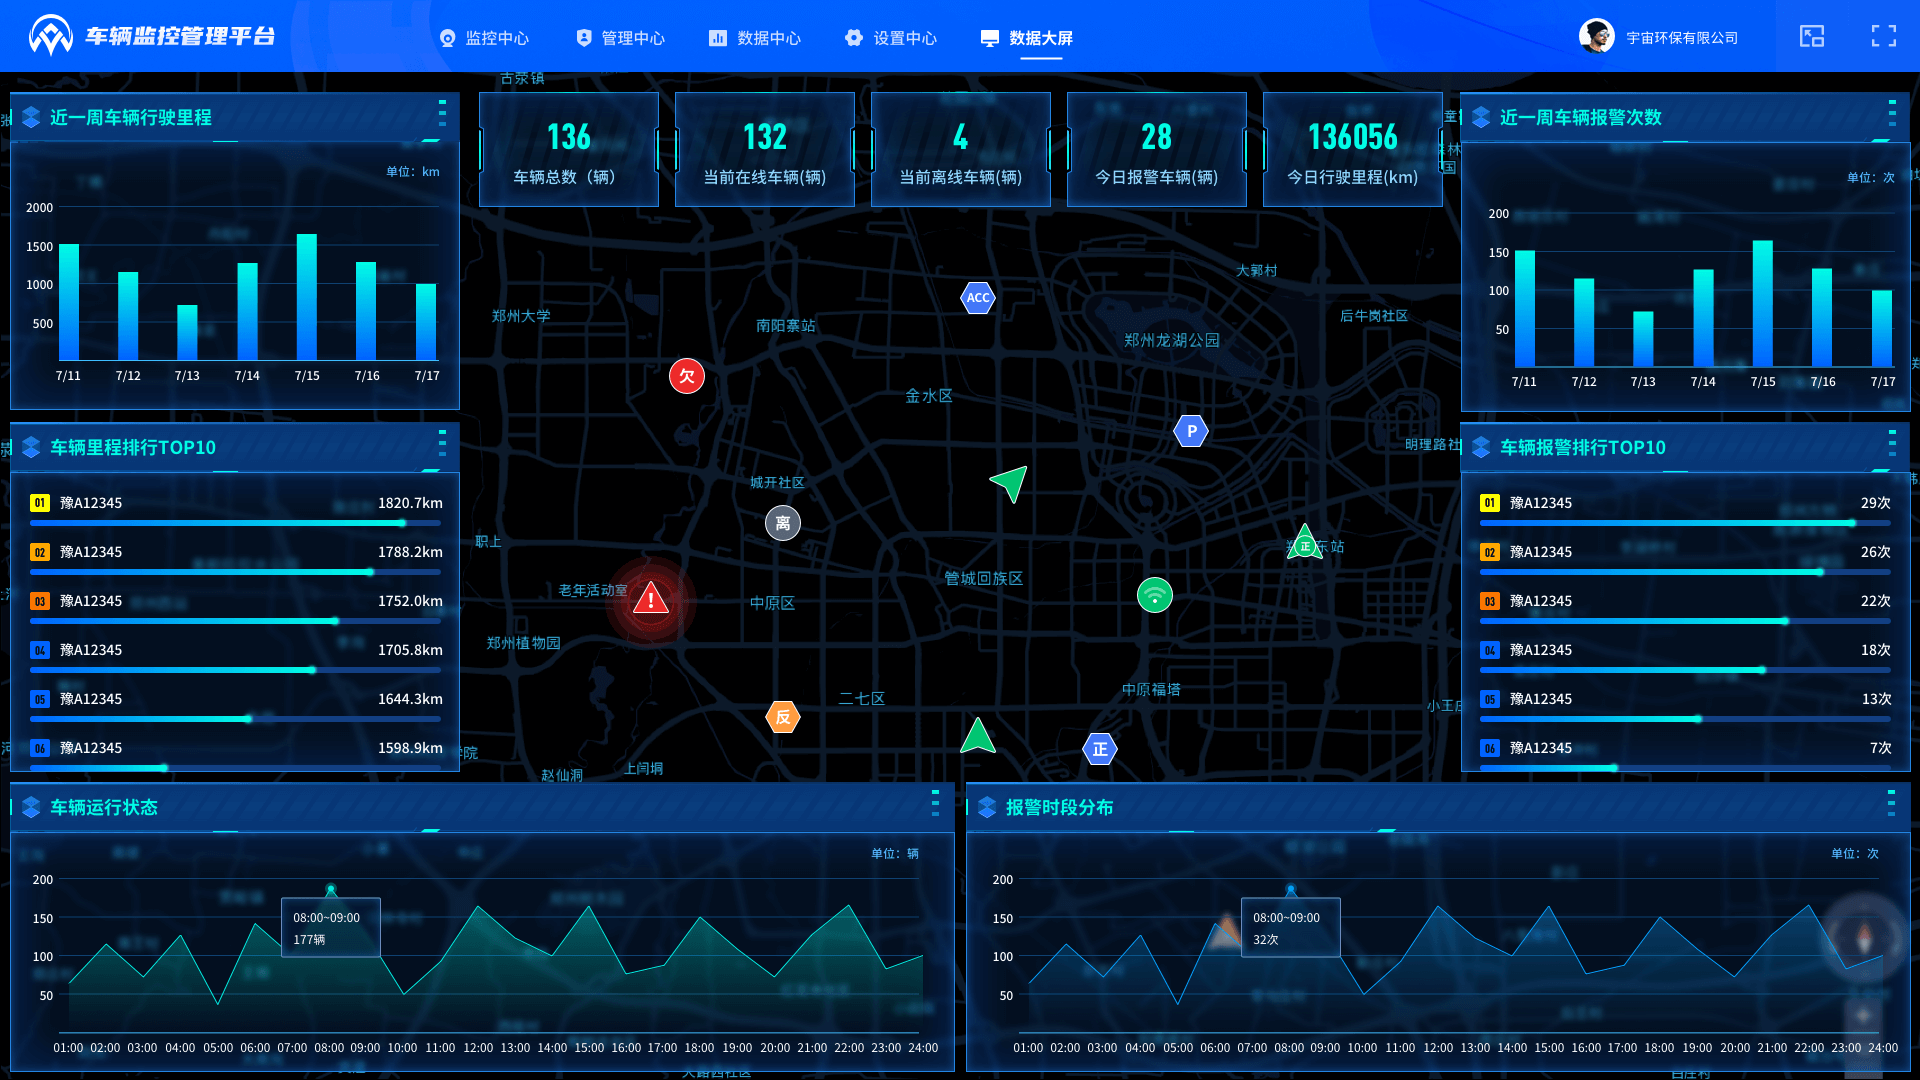
Task: Click the 今日报警车辆 stat card
Action: (1156, 150)
